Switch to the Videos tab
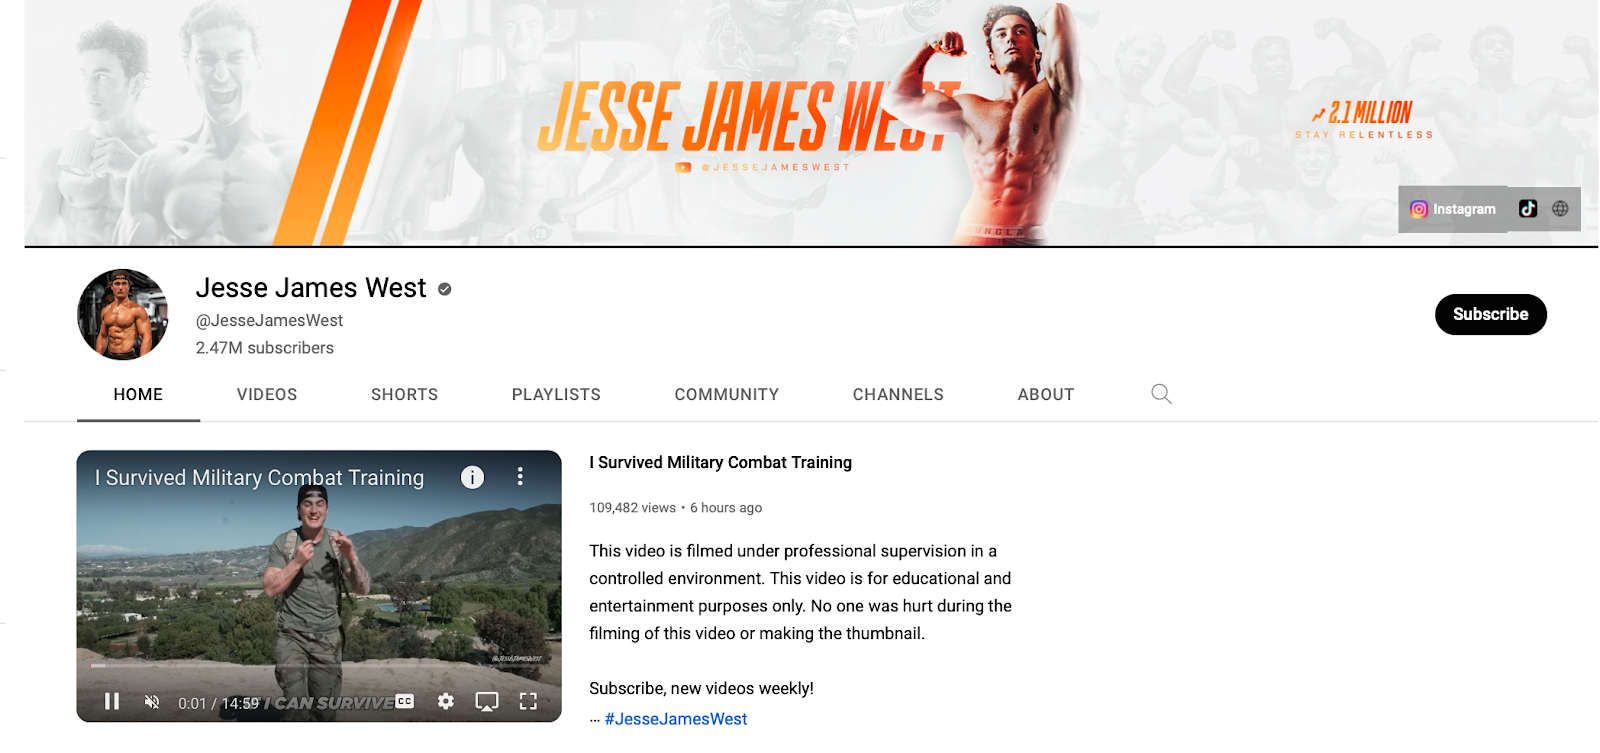This screenshot has height=753, width=1600. coord(267,394)
